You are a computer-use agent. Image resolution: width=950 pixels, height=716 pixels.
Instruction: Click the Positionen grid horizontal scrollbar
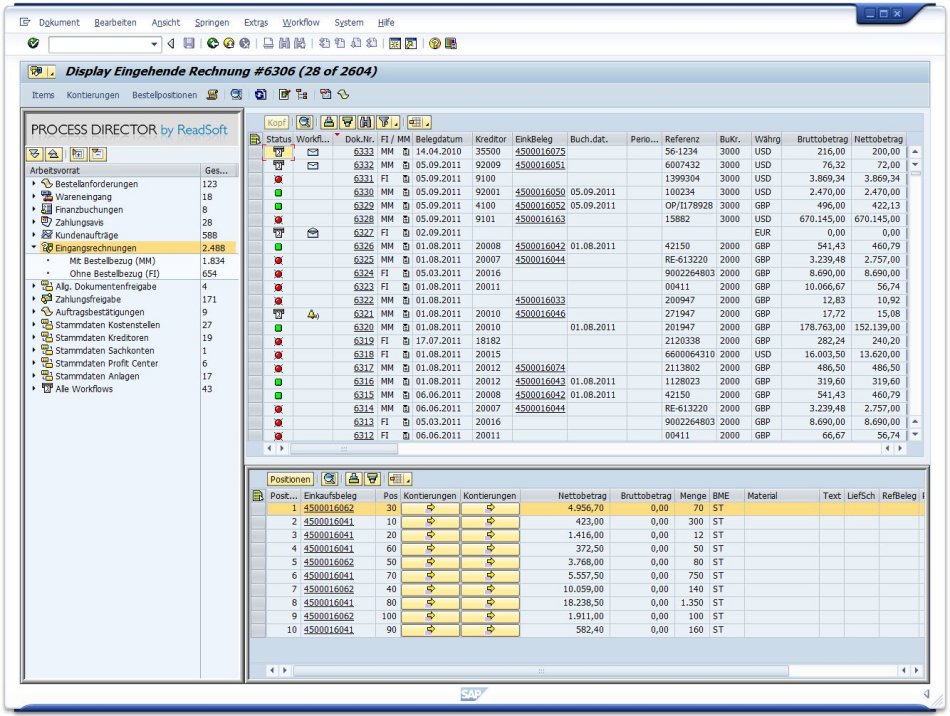(x=540, y=671)
